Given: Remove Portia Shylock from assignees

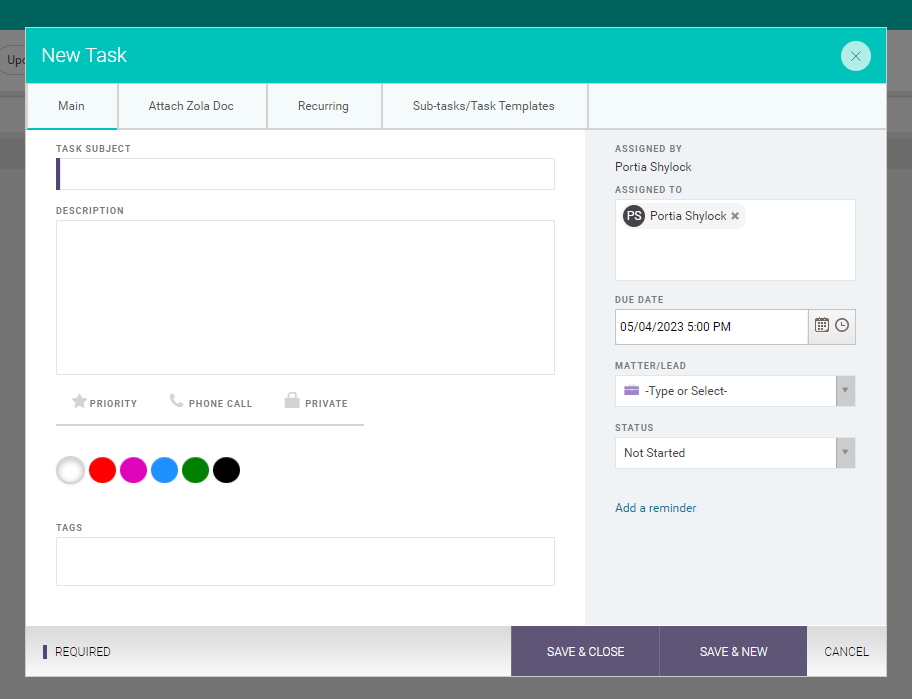Looking at the screenshot, I should [735, 216].
